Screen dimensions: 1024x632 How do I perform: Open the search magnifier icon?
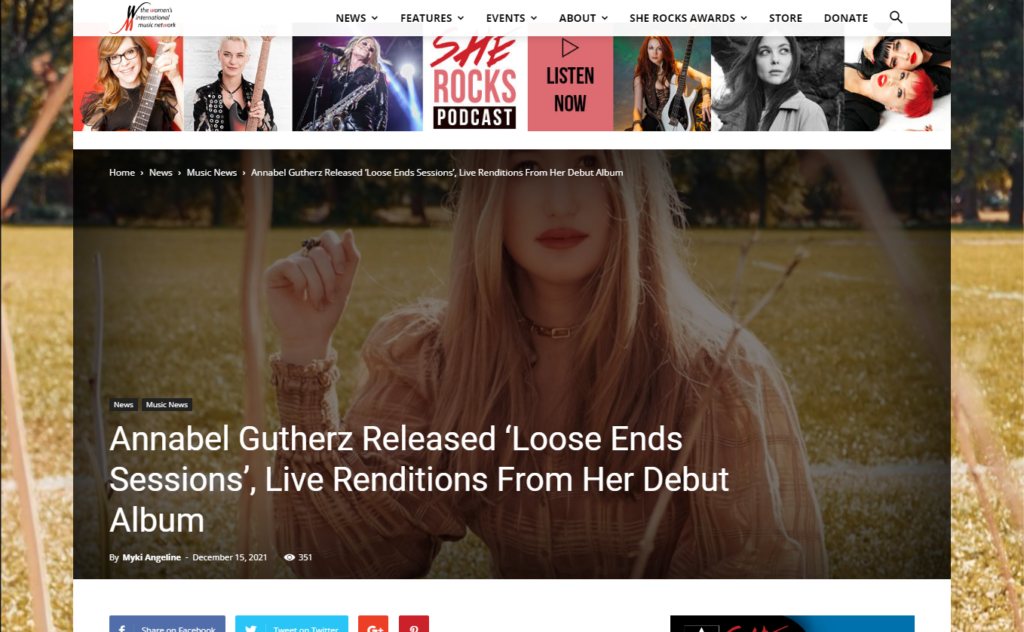click(x=895, y=18)
